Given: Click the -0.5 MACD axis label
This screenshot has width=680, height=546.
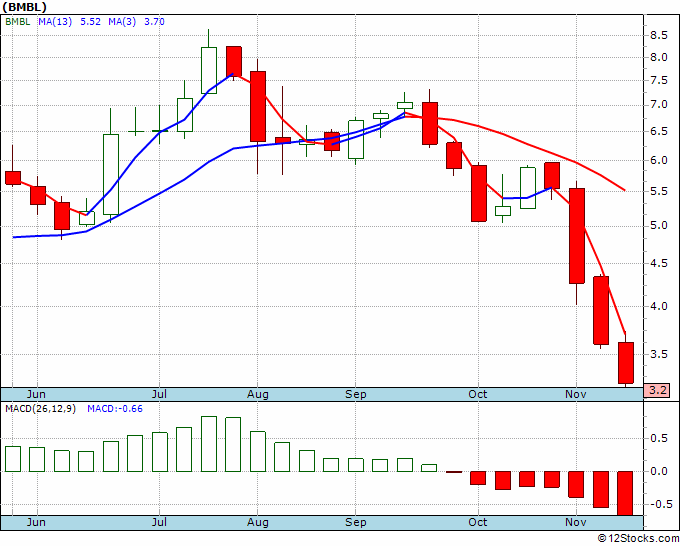Looking at the screenshot, I should 657,504.
